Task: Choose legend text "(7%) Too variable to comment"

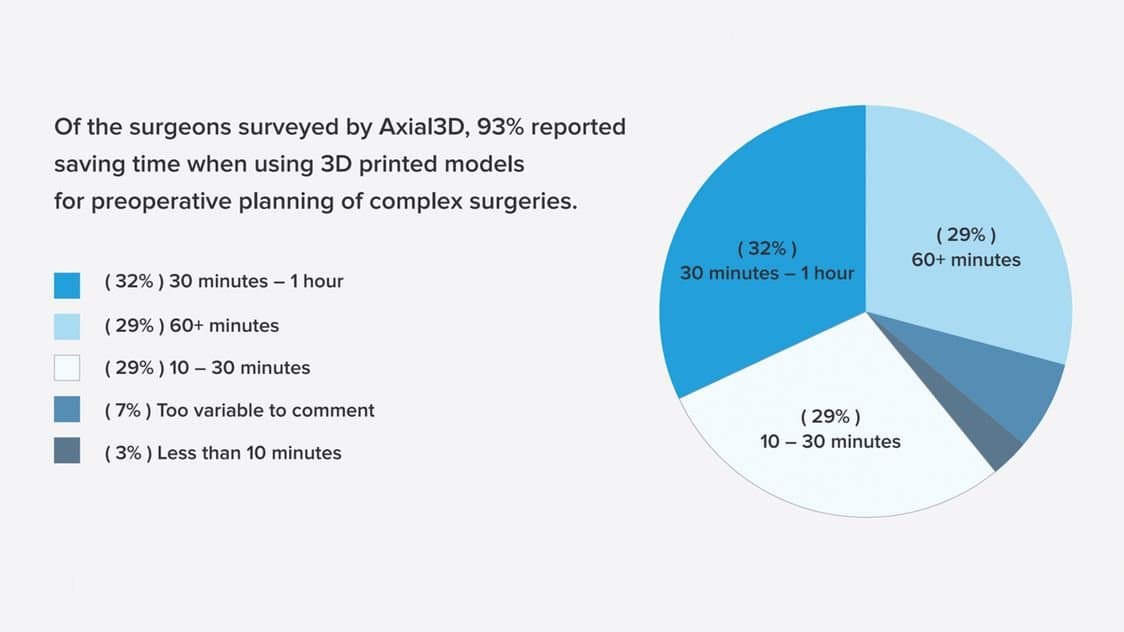Action: (x=240, y=410)
